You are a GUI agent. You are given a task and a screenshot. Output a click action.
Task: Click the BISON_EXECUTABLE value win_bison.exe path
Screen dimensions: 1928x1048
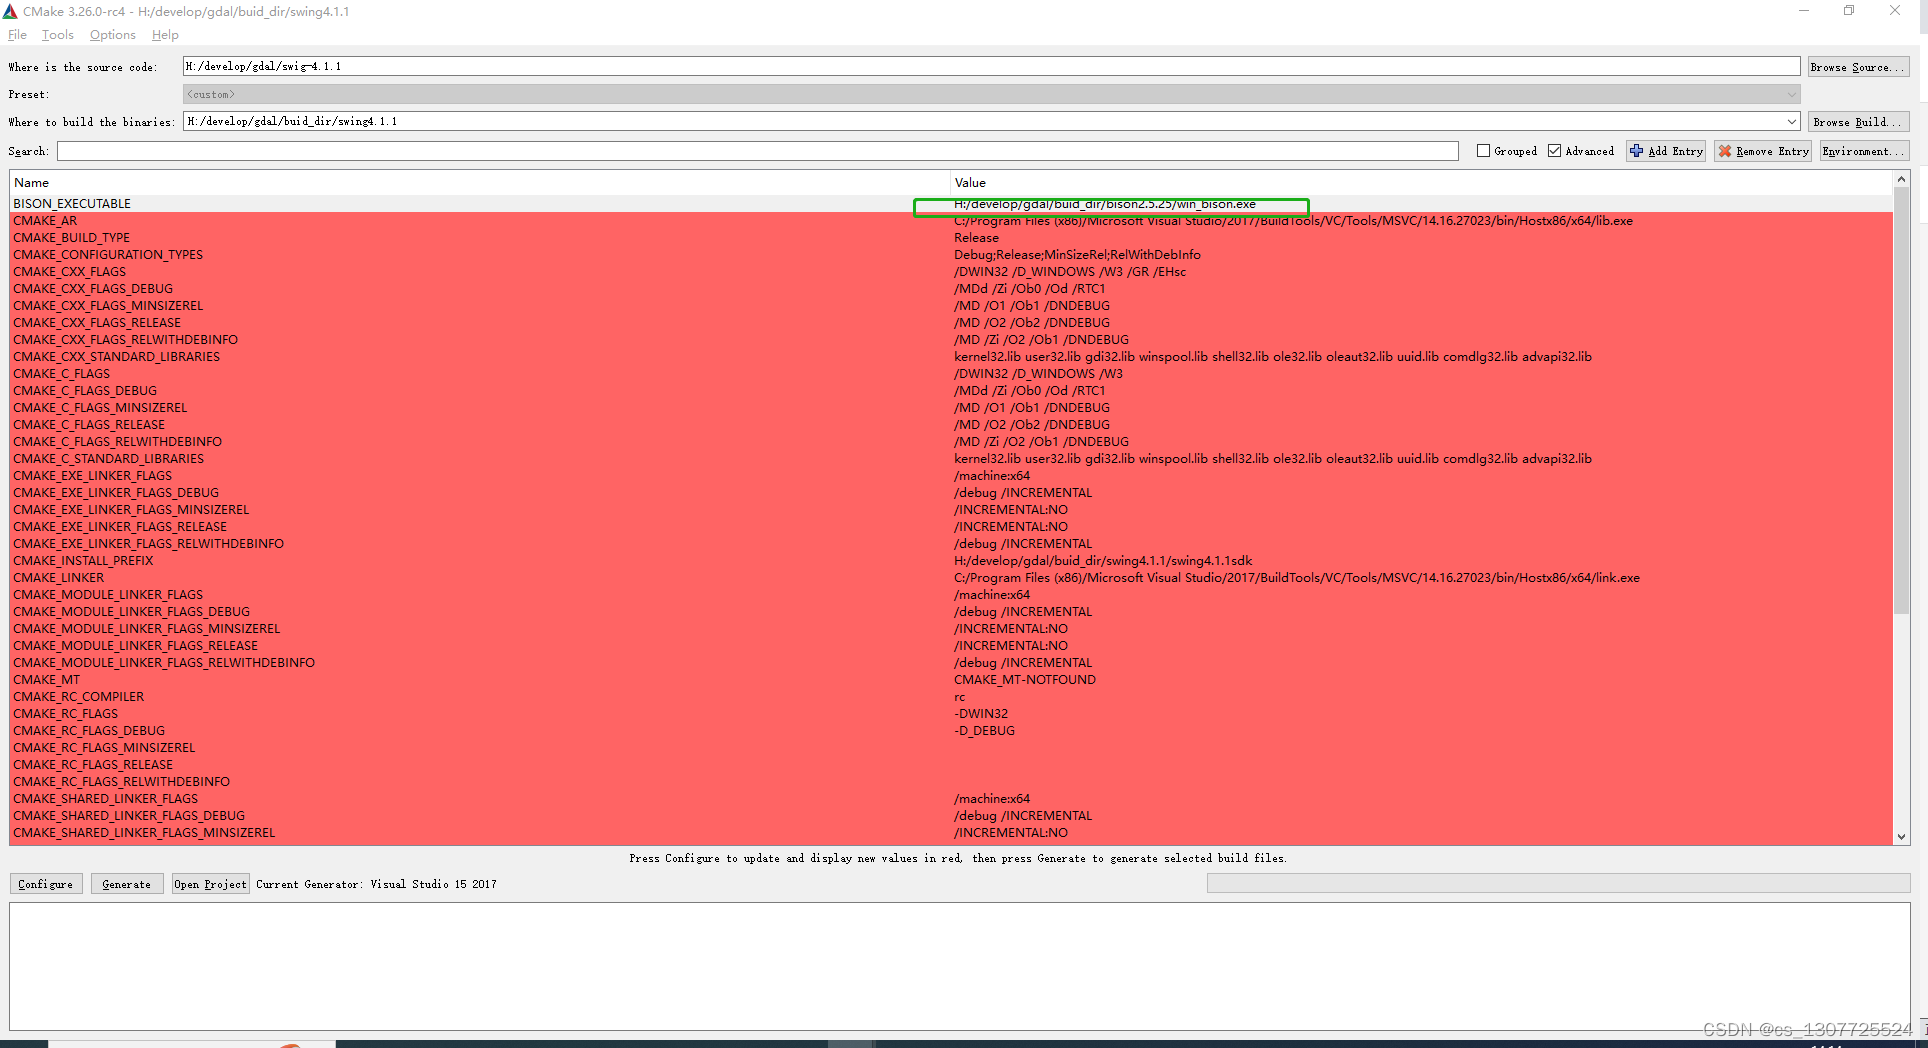click(1105, 204)
